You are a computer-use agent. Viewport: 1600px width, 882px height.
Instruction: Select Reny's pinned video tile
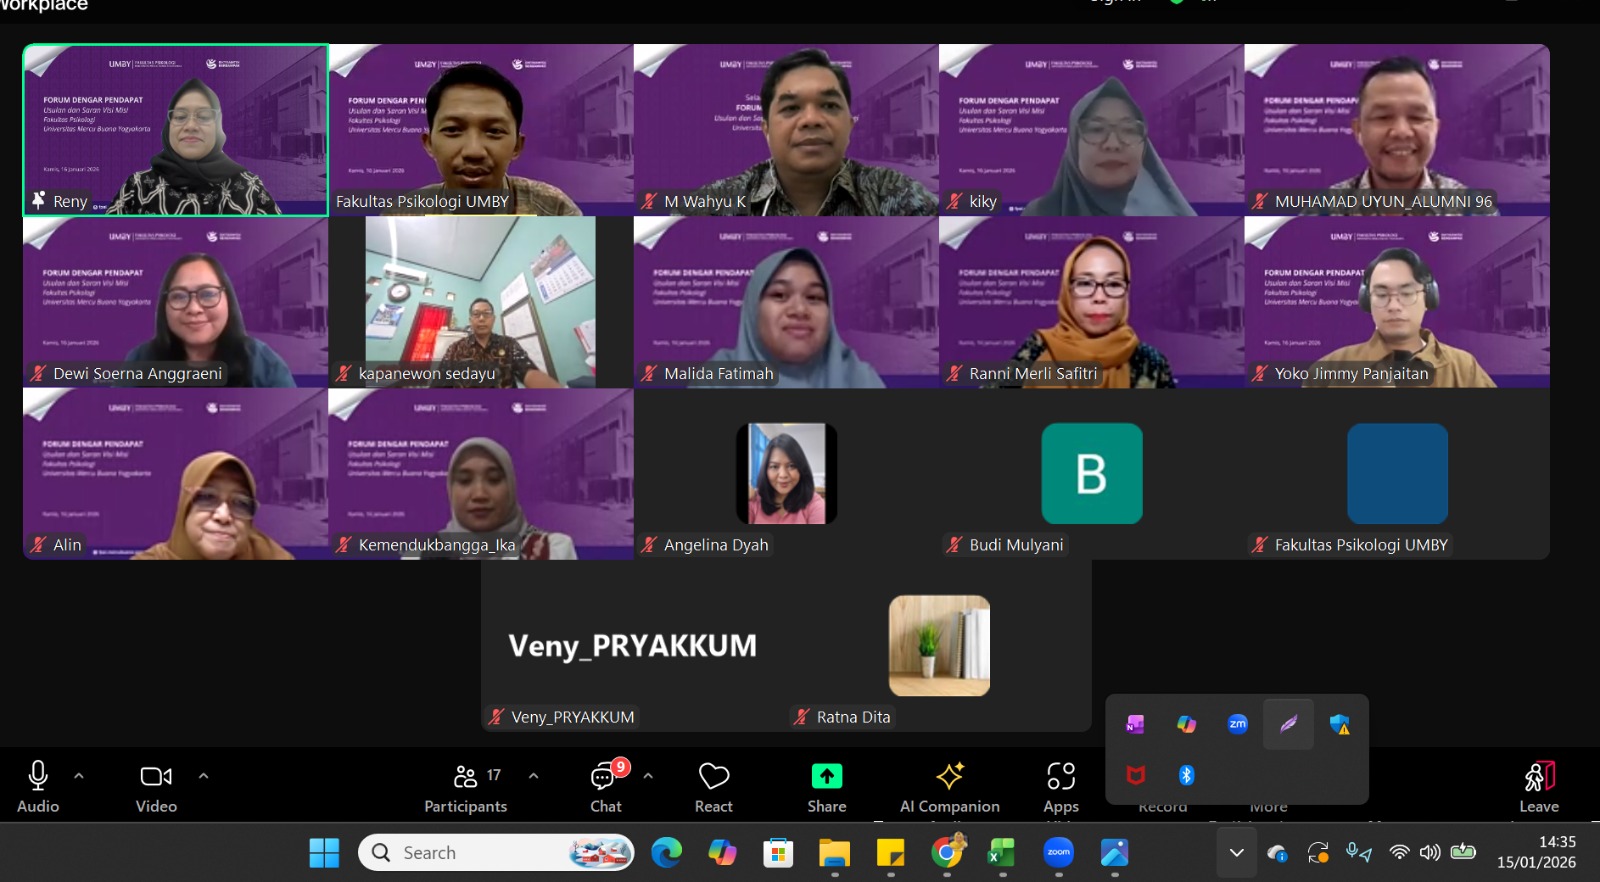pos(176,130)
